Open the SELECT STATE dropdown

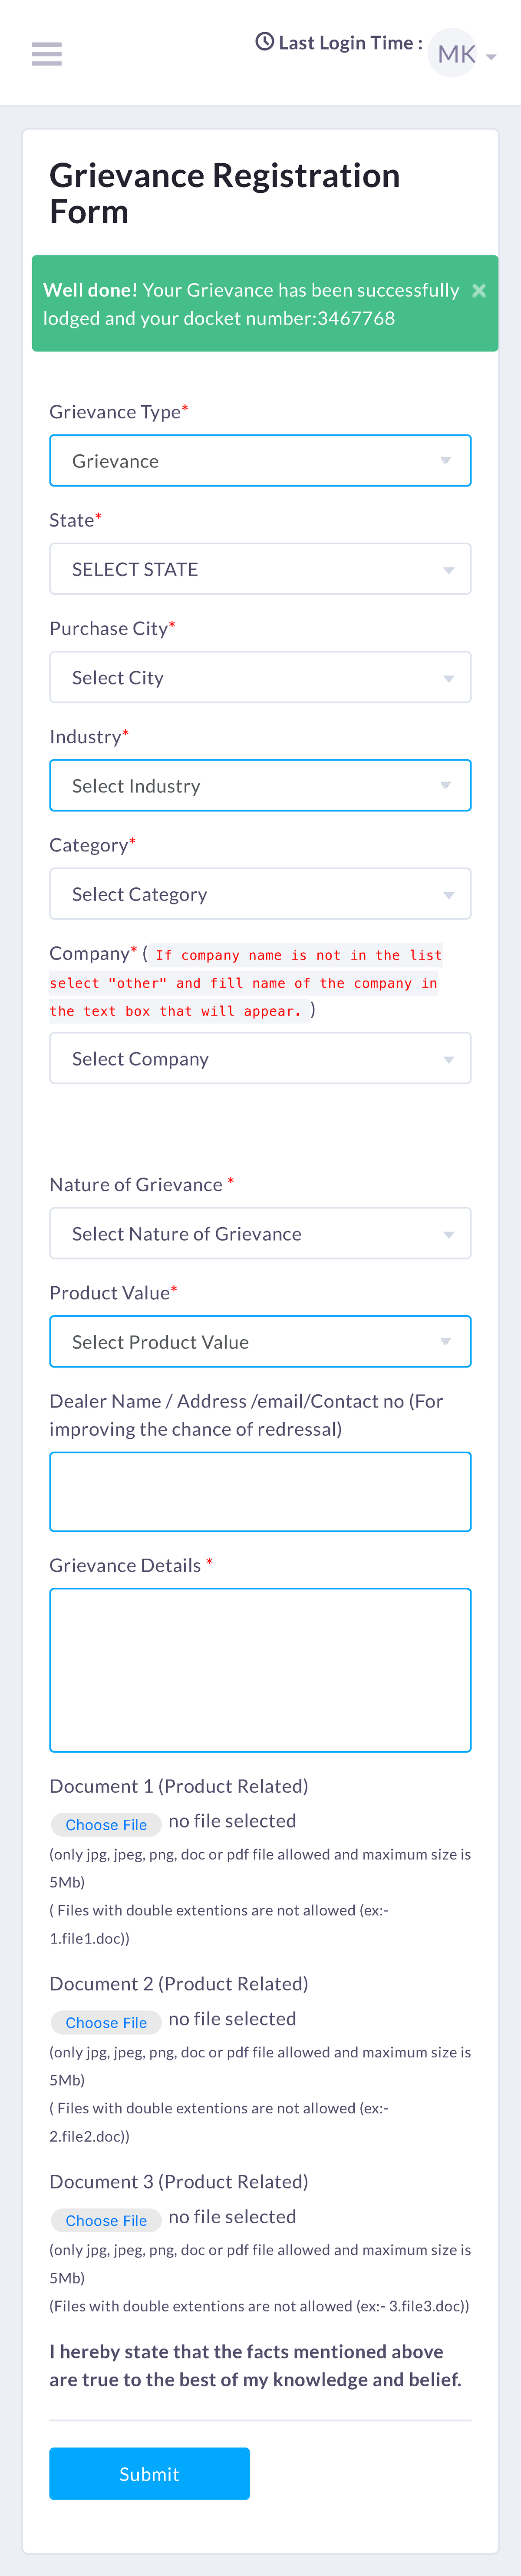(x=260, y=568)
